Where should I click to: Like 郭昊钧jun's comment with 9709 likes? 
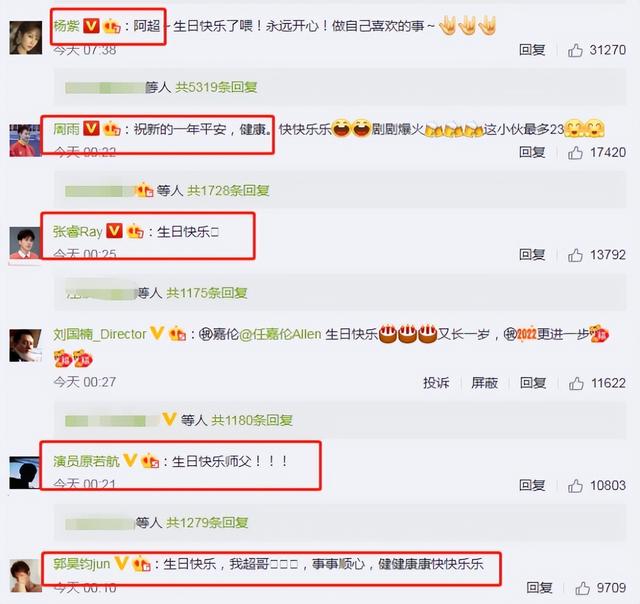pos(582,588)
